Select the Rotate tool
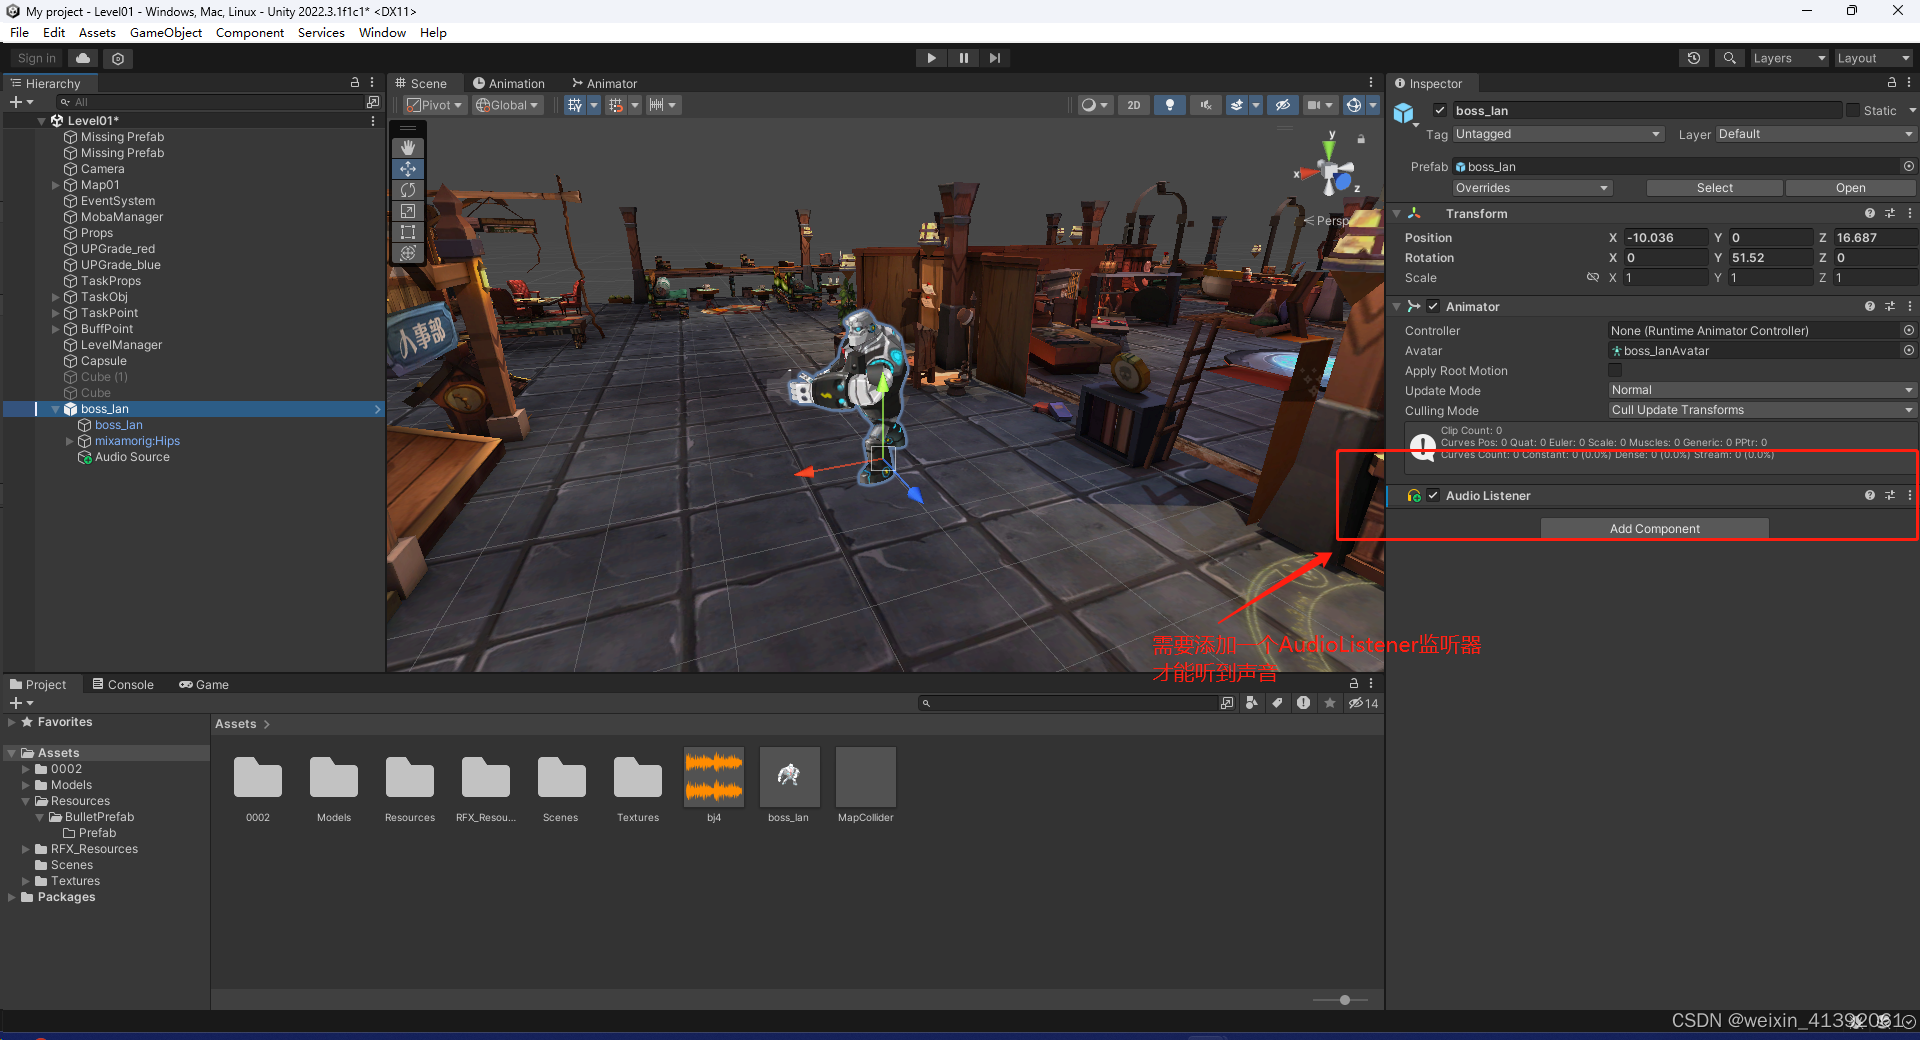 point(408,190)
